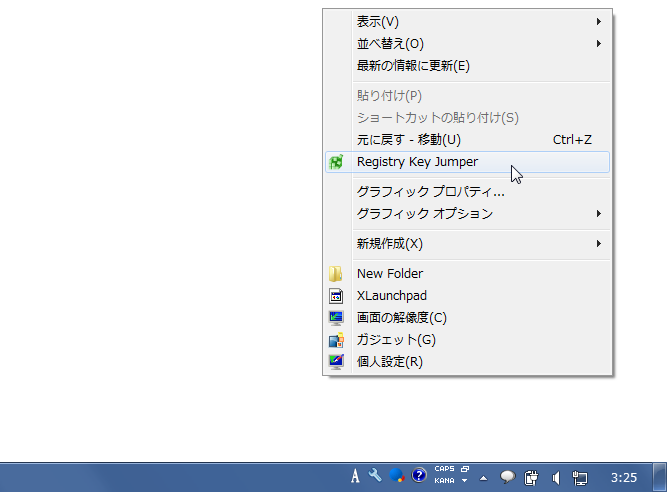Open 画面の解像度(C) settings
Viewport: 667px width, 492px height.
coord(467,318)
